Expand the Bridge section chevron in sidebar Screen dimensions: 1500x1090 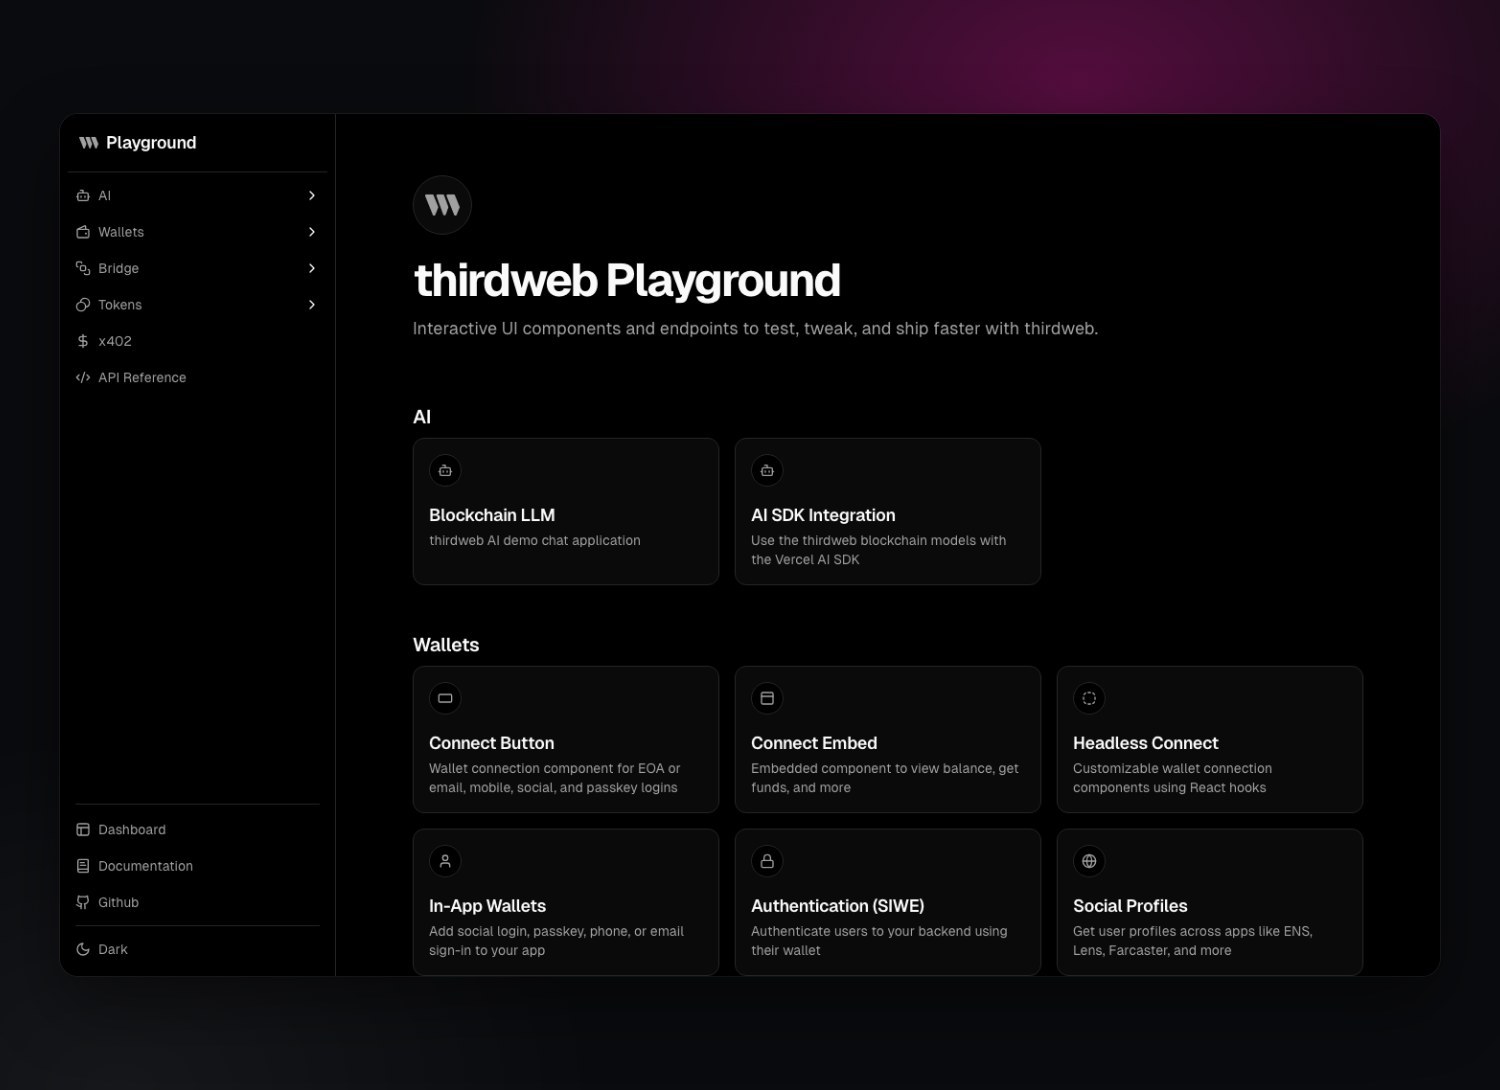point(312,268)
